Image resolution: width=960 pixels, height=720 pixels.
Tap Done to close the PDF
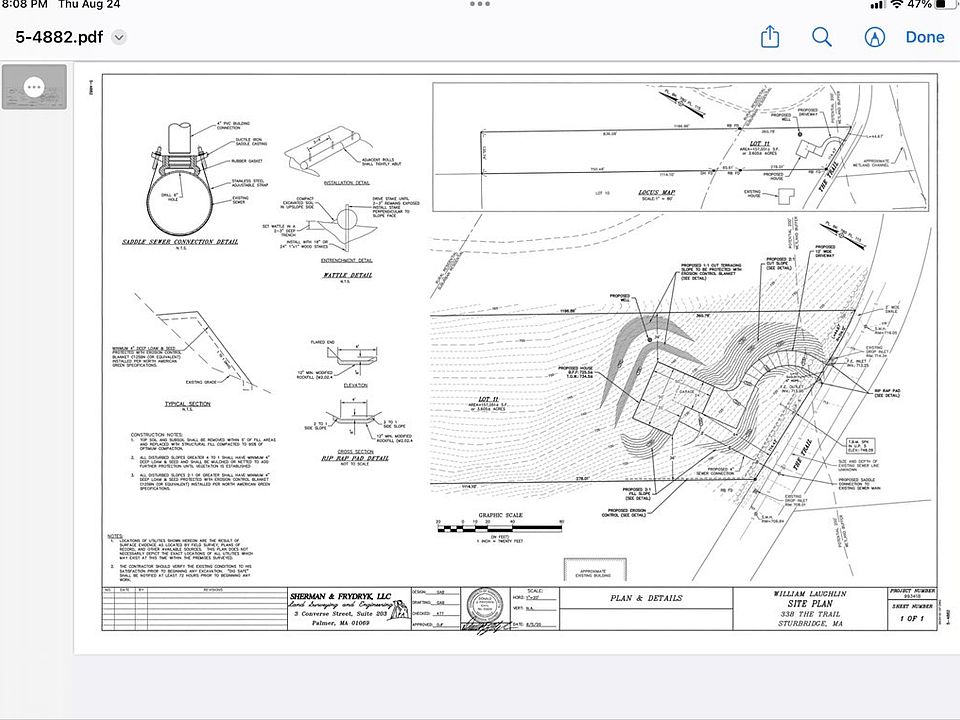pos(924,37)
